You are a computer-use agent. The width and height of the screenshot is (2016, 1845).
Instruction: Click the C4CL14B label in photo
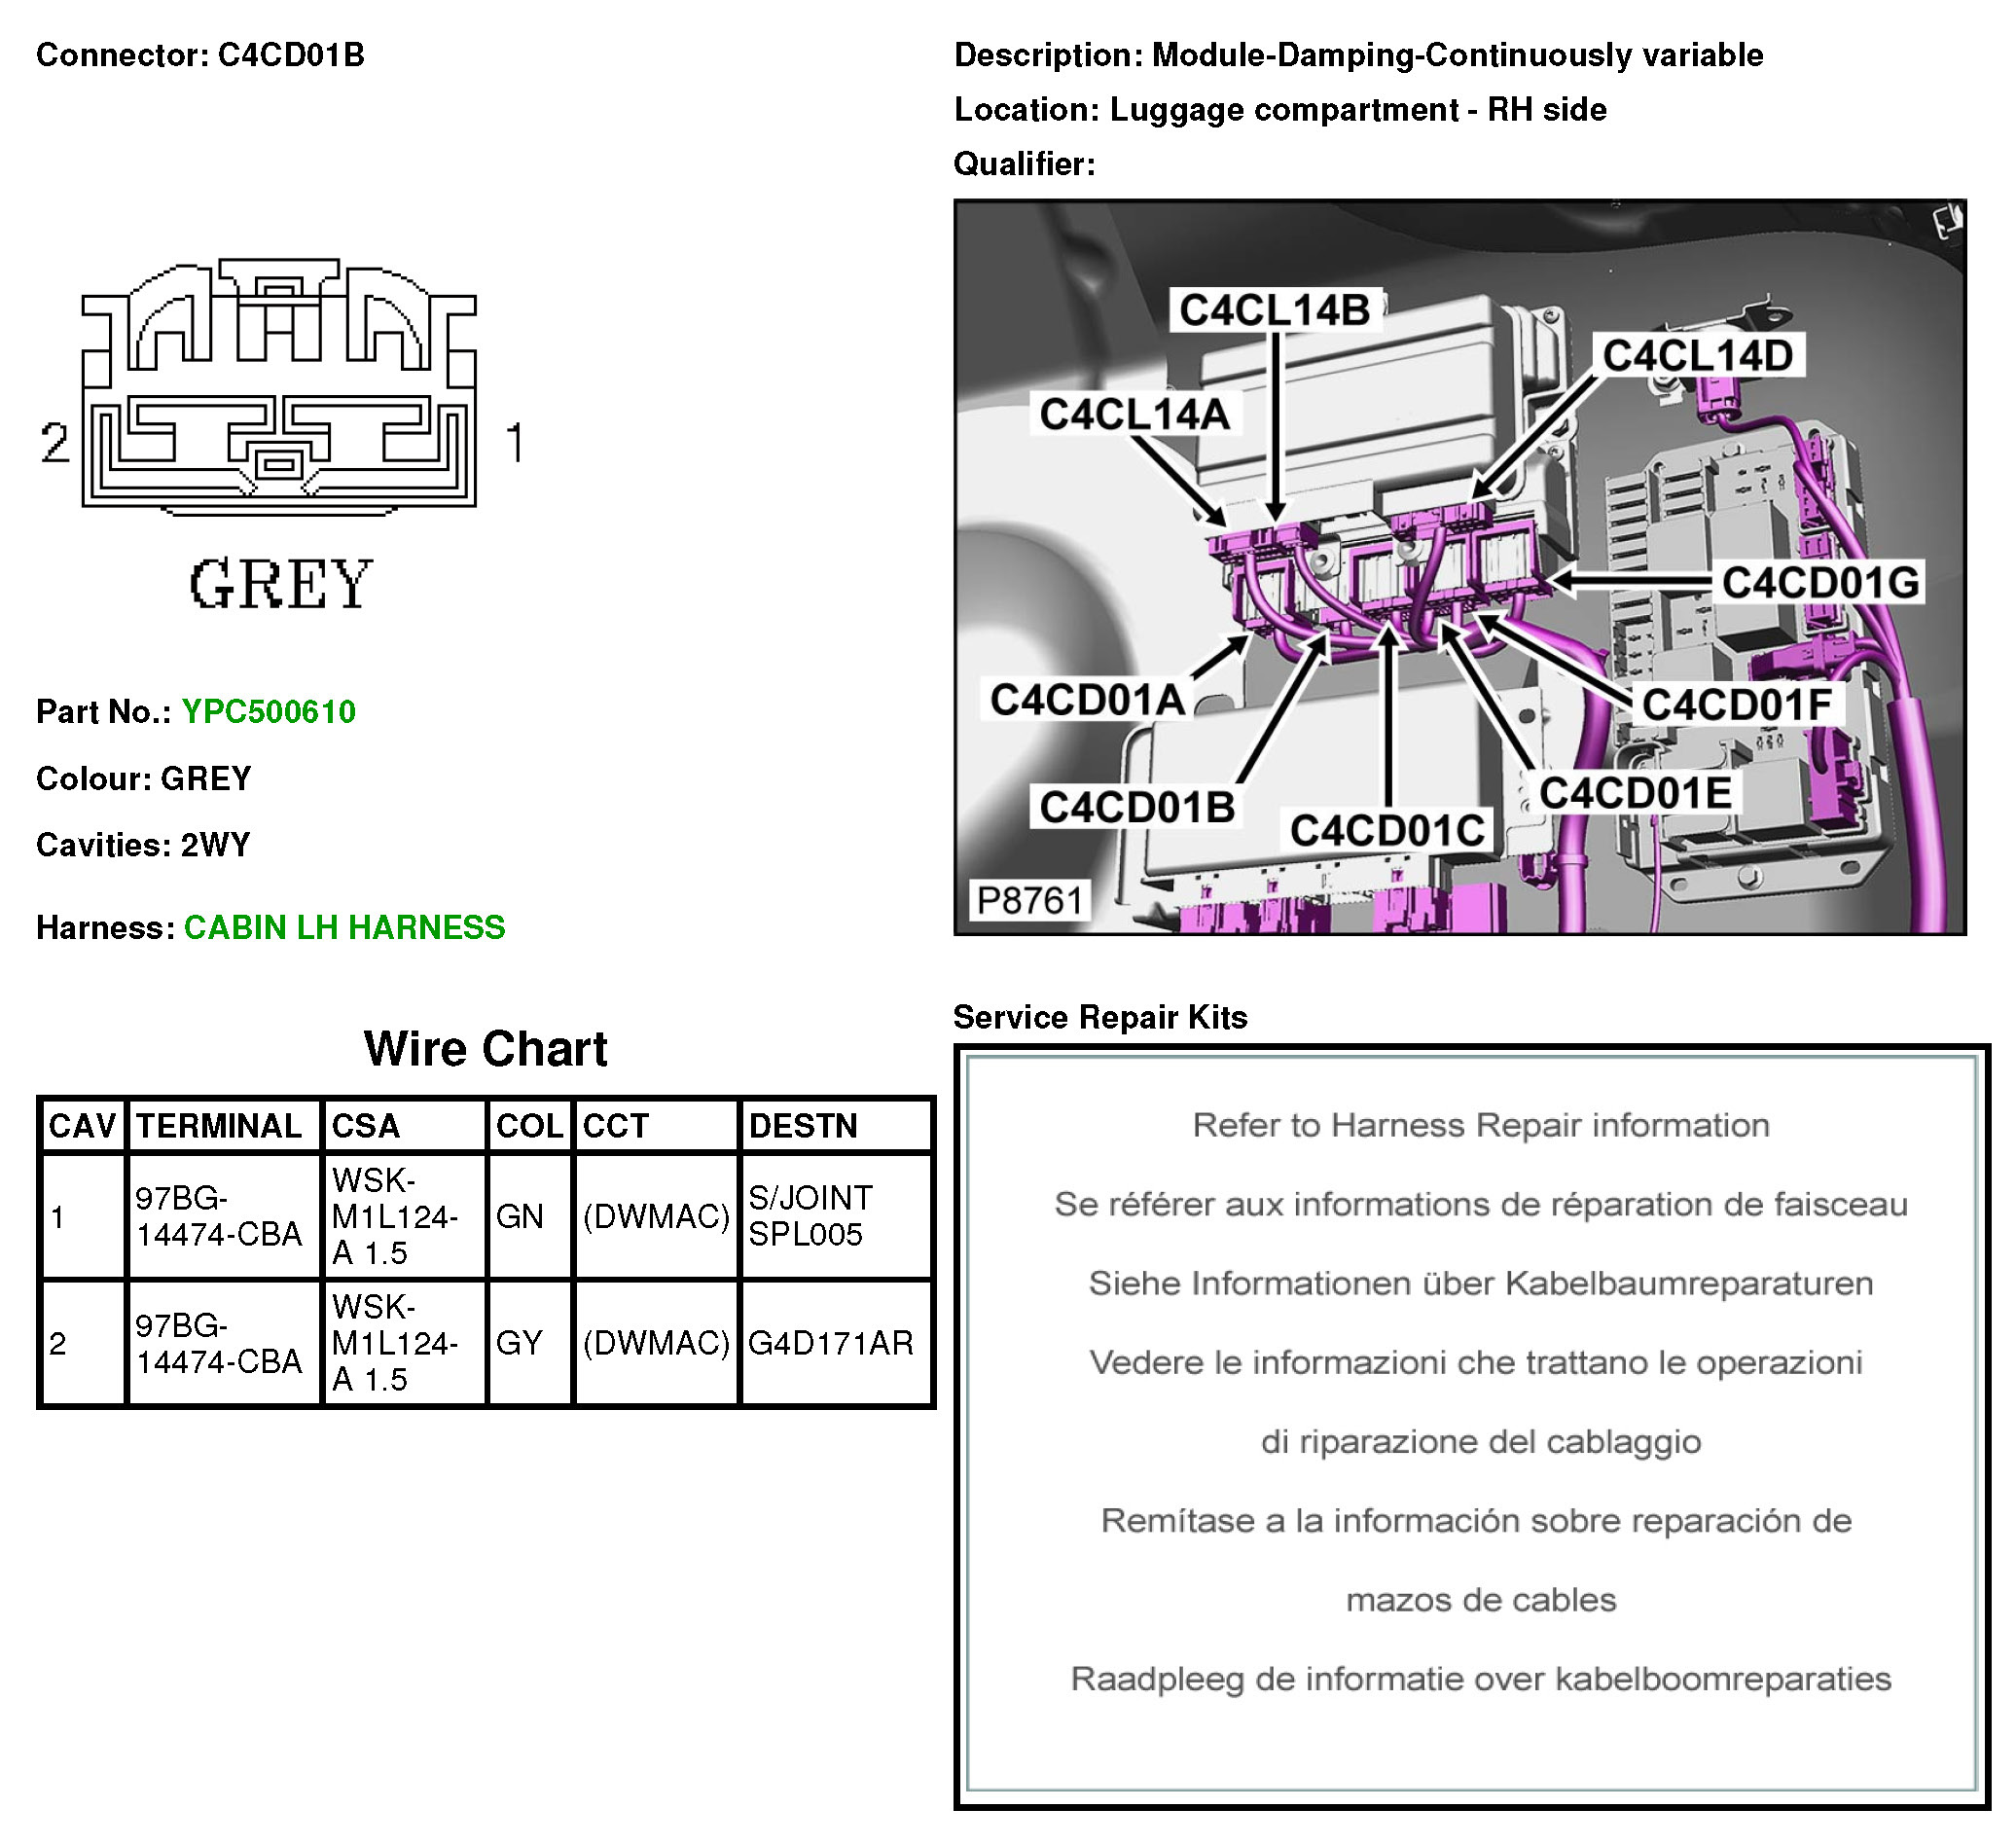(x=1274, y=310)
